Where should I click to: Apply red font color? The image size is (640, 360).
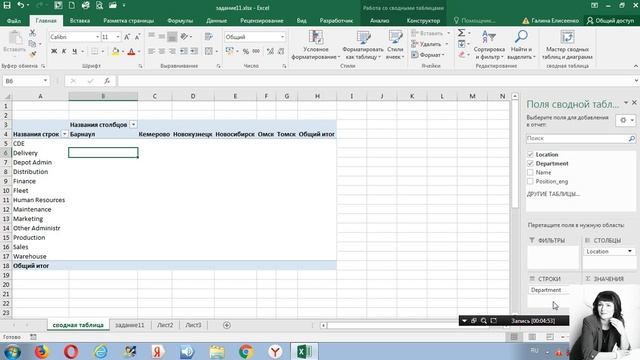point(131,51)
